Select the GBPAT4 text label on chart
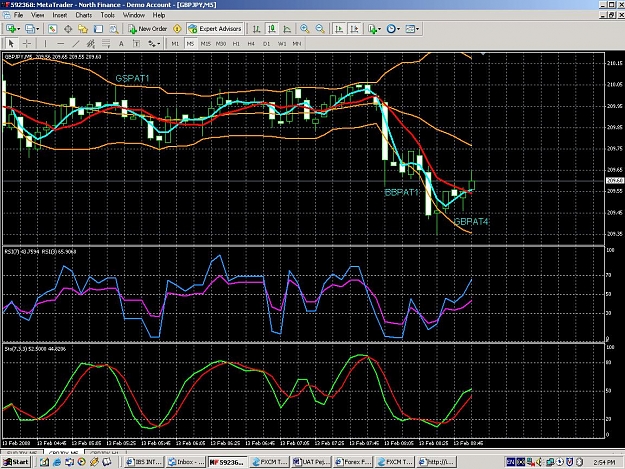The width and height of the screenshot is (625, 469). click(x=471, y=222)
